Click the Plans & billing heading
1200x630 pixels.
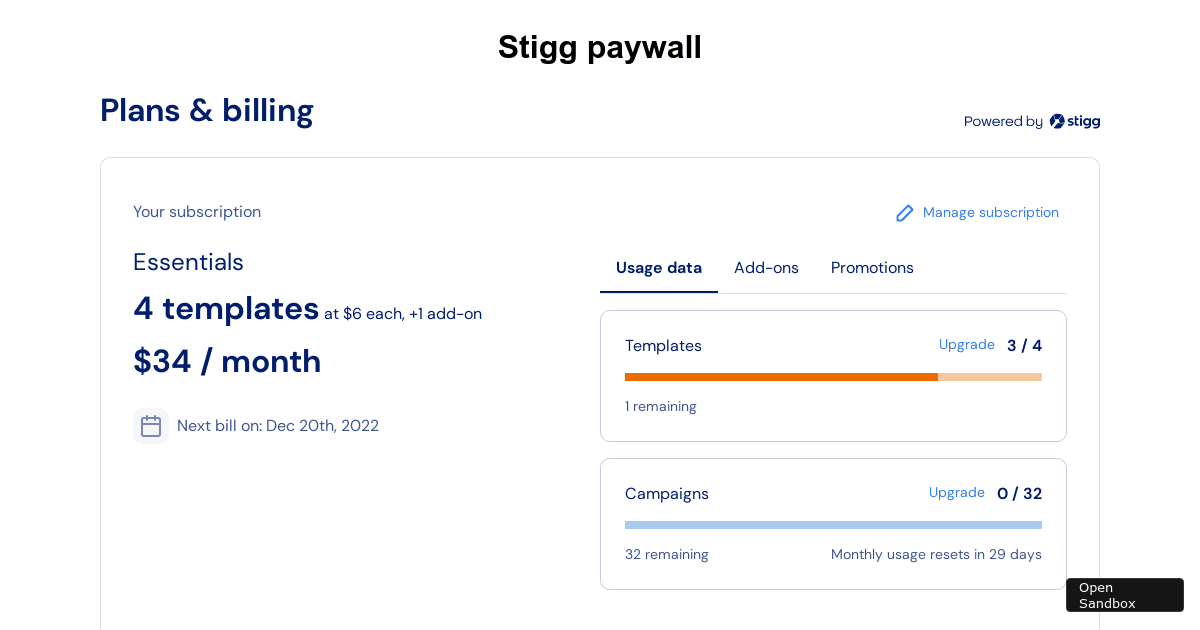pos(207,110)
